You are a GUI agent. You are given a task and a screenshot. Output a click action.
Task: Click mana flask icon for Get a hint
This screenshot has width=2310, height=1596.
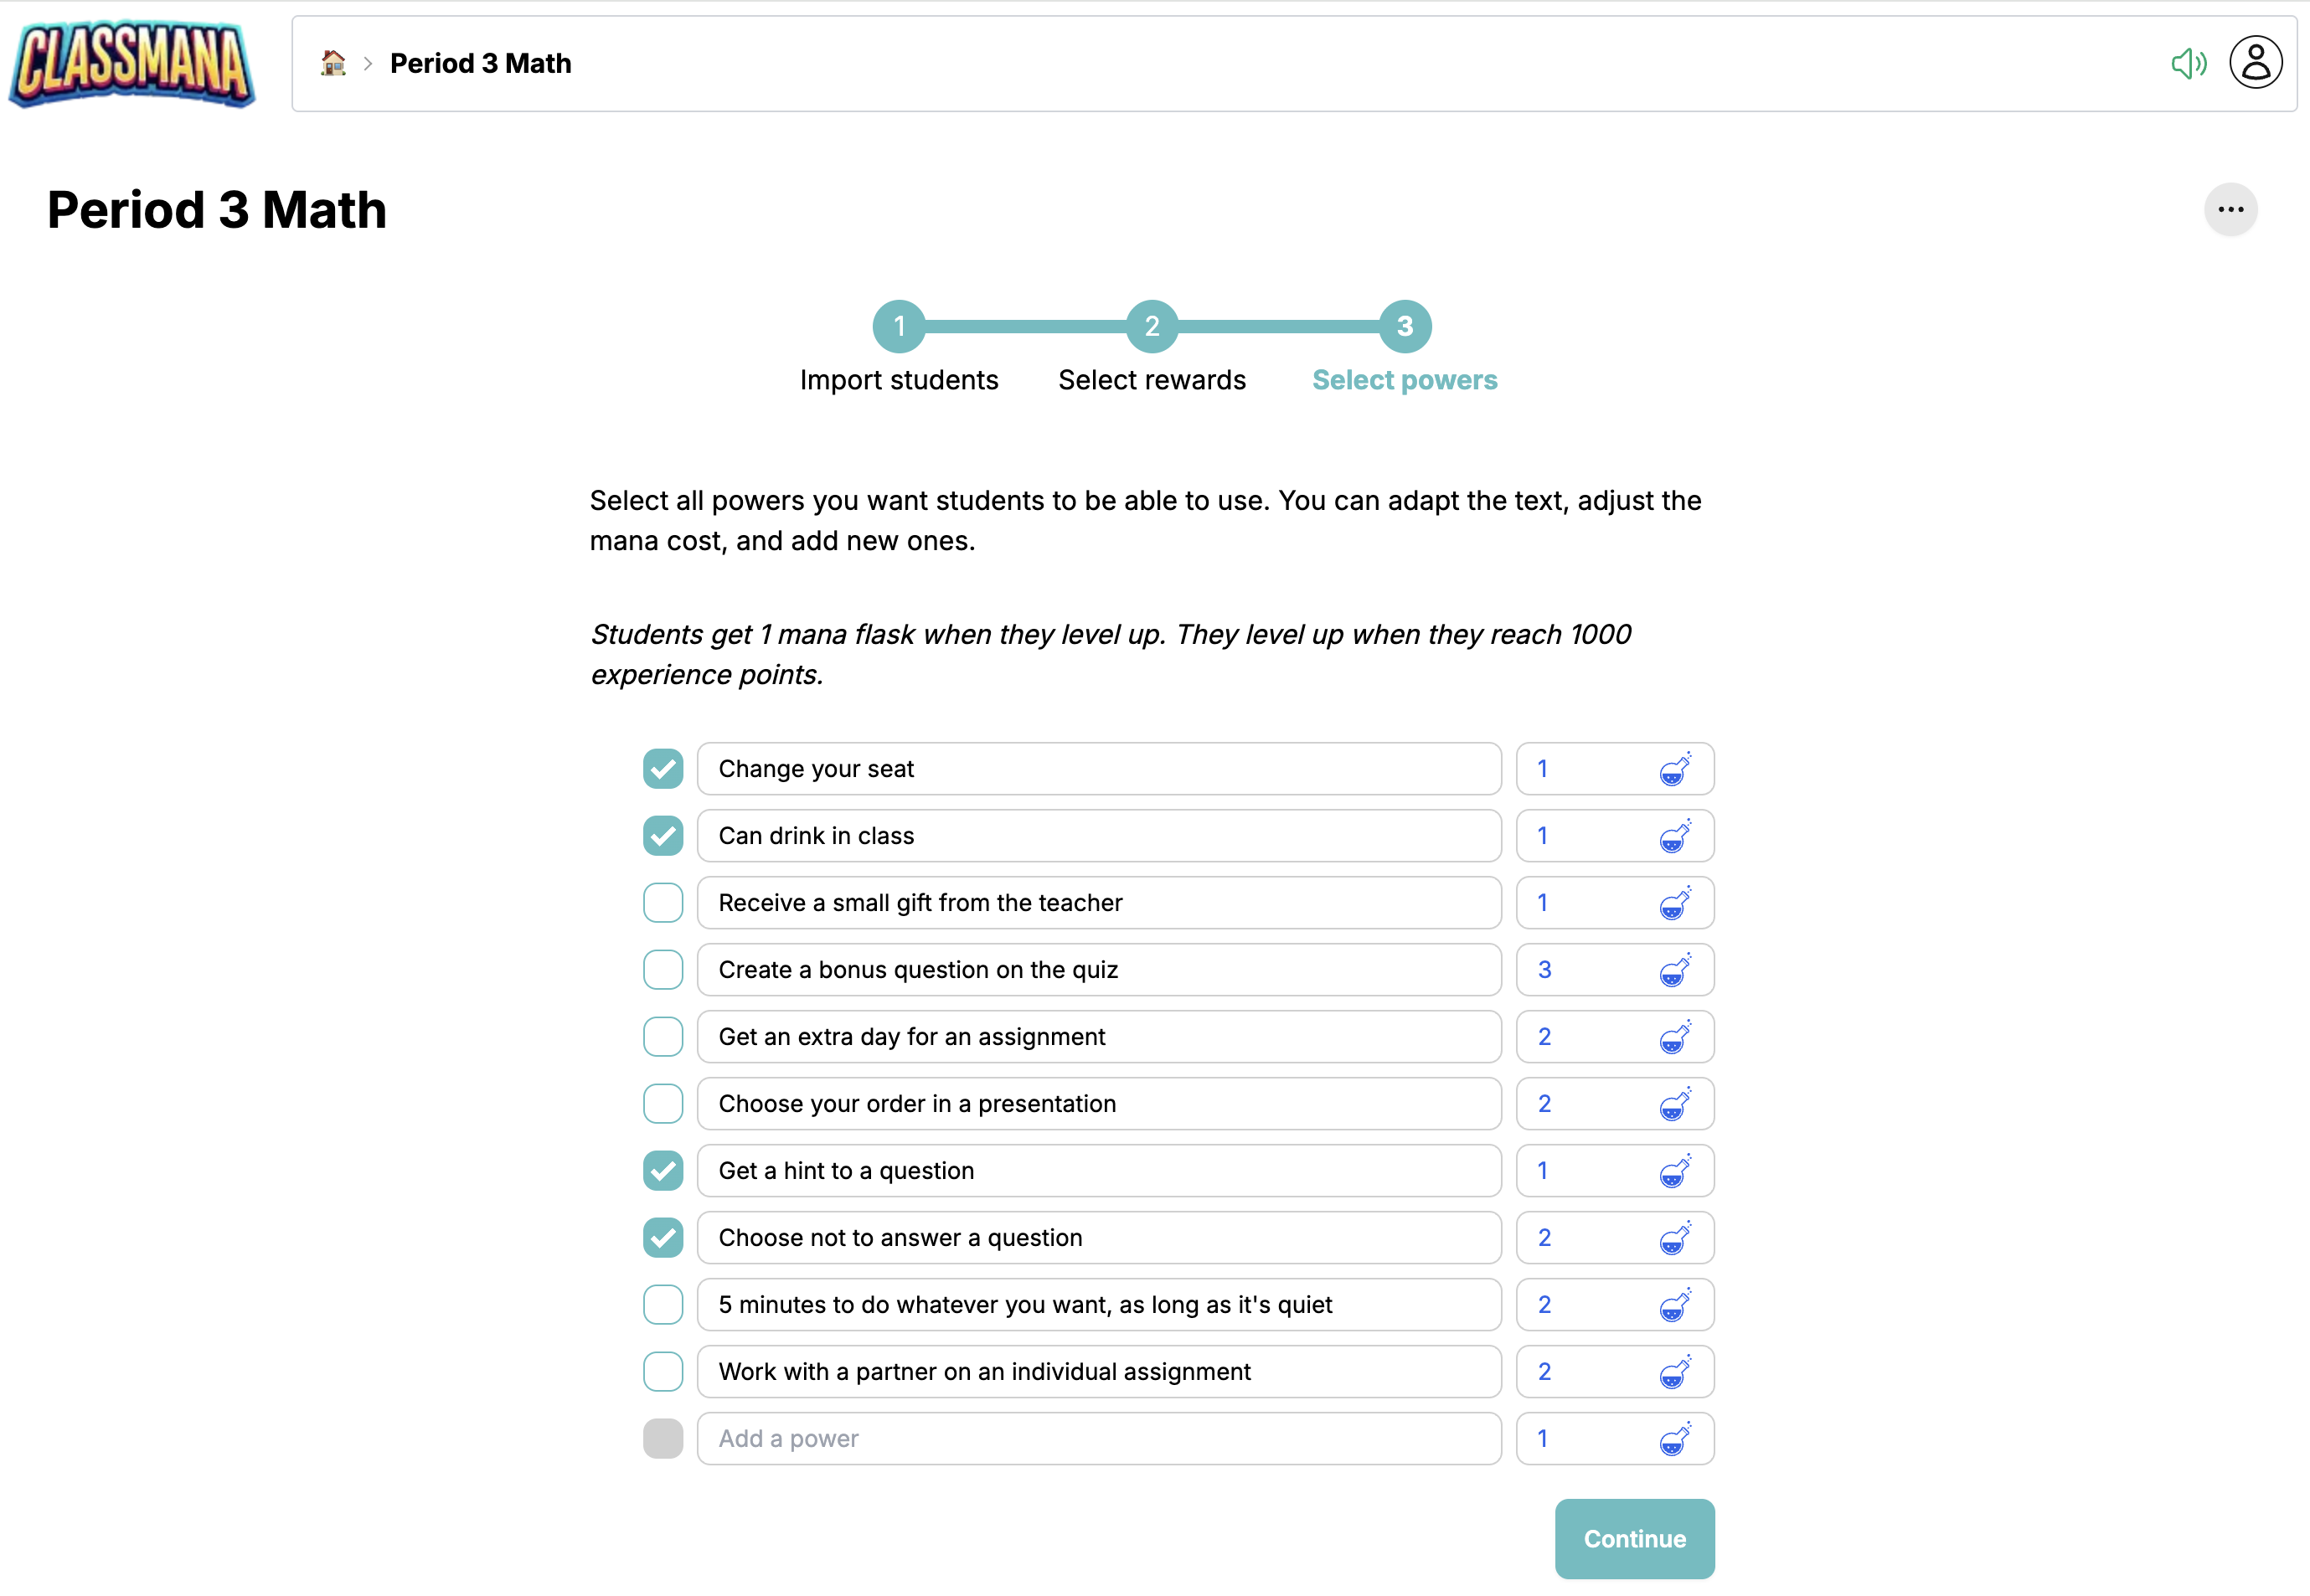pyautogui.click(x=1675, y=1171)
